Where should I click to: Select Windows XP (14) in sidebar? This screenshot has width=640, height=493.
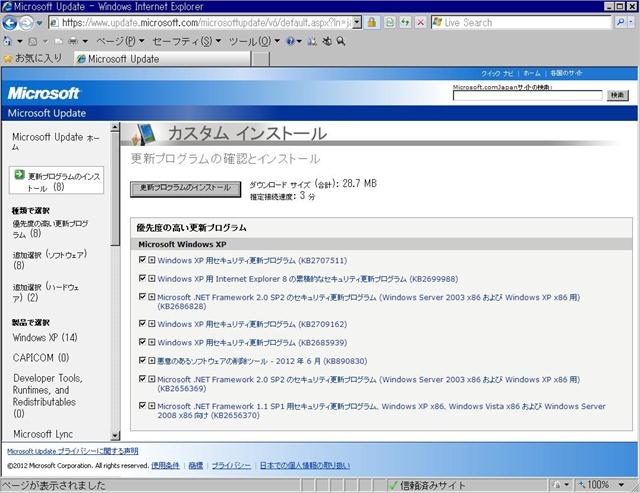(45, 338)
